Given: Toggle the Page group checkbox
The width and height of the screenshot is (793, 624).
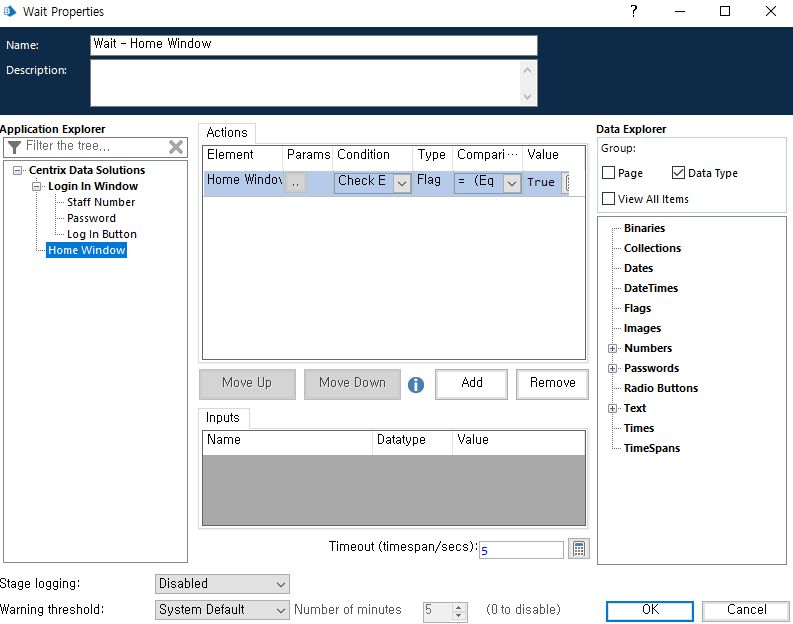Looking at the screenshot, I should click(608, 173).
